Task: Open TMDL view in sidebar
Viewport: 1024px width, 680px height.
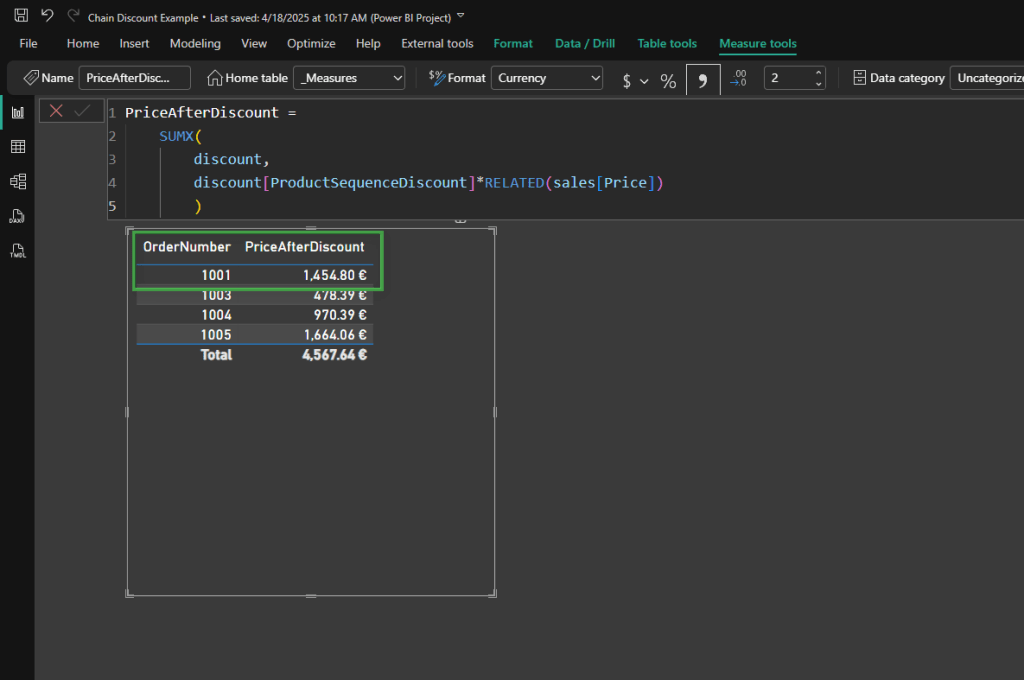Action: pos(17,250)
